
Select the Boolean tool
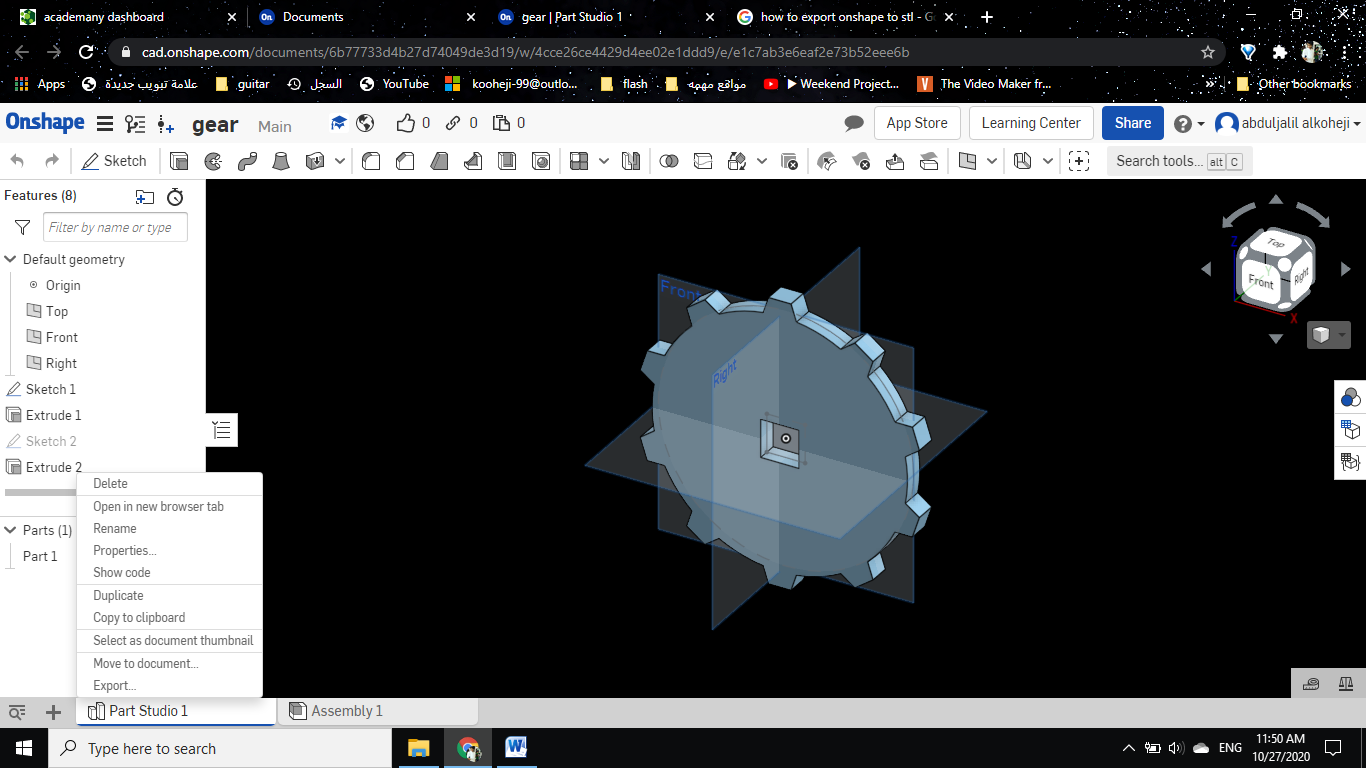669,161
